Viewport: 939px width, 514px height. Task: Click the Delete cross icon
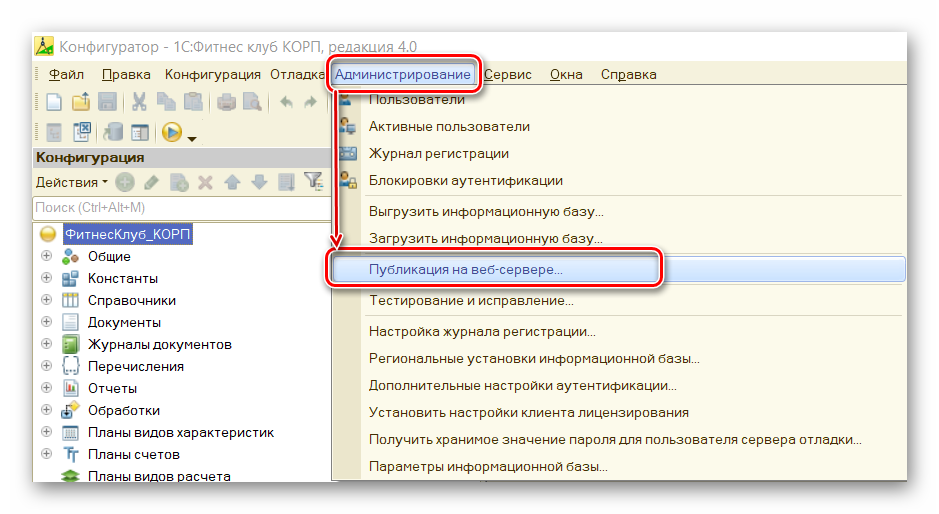tap(205, 182)
